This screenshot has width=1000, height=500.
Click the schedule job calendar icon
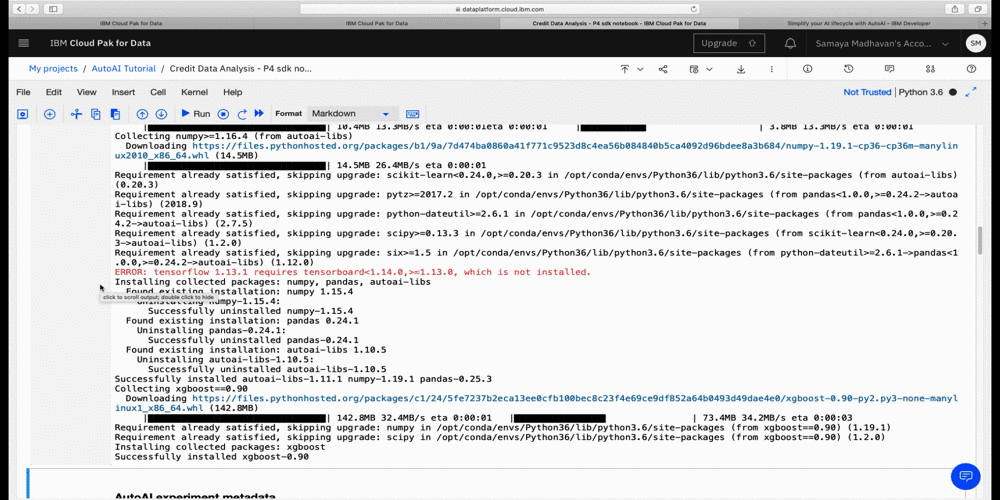click(x=694, y=69)
